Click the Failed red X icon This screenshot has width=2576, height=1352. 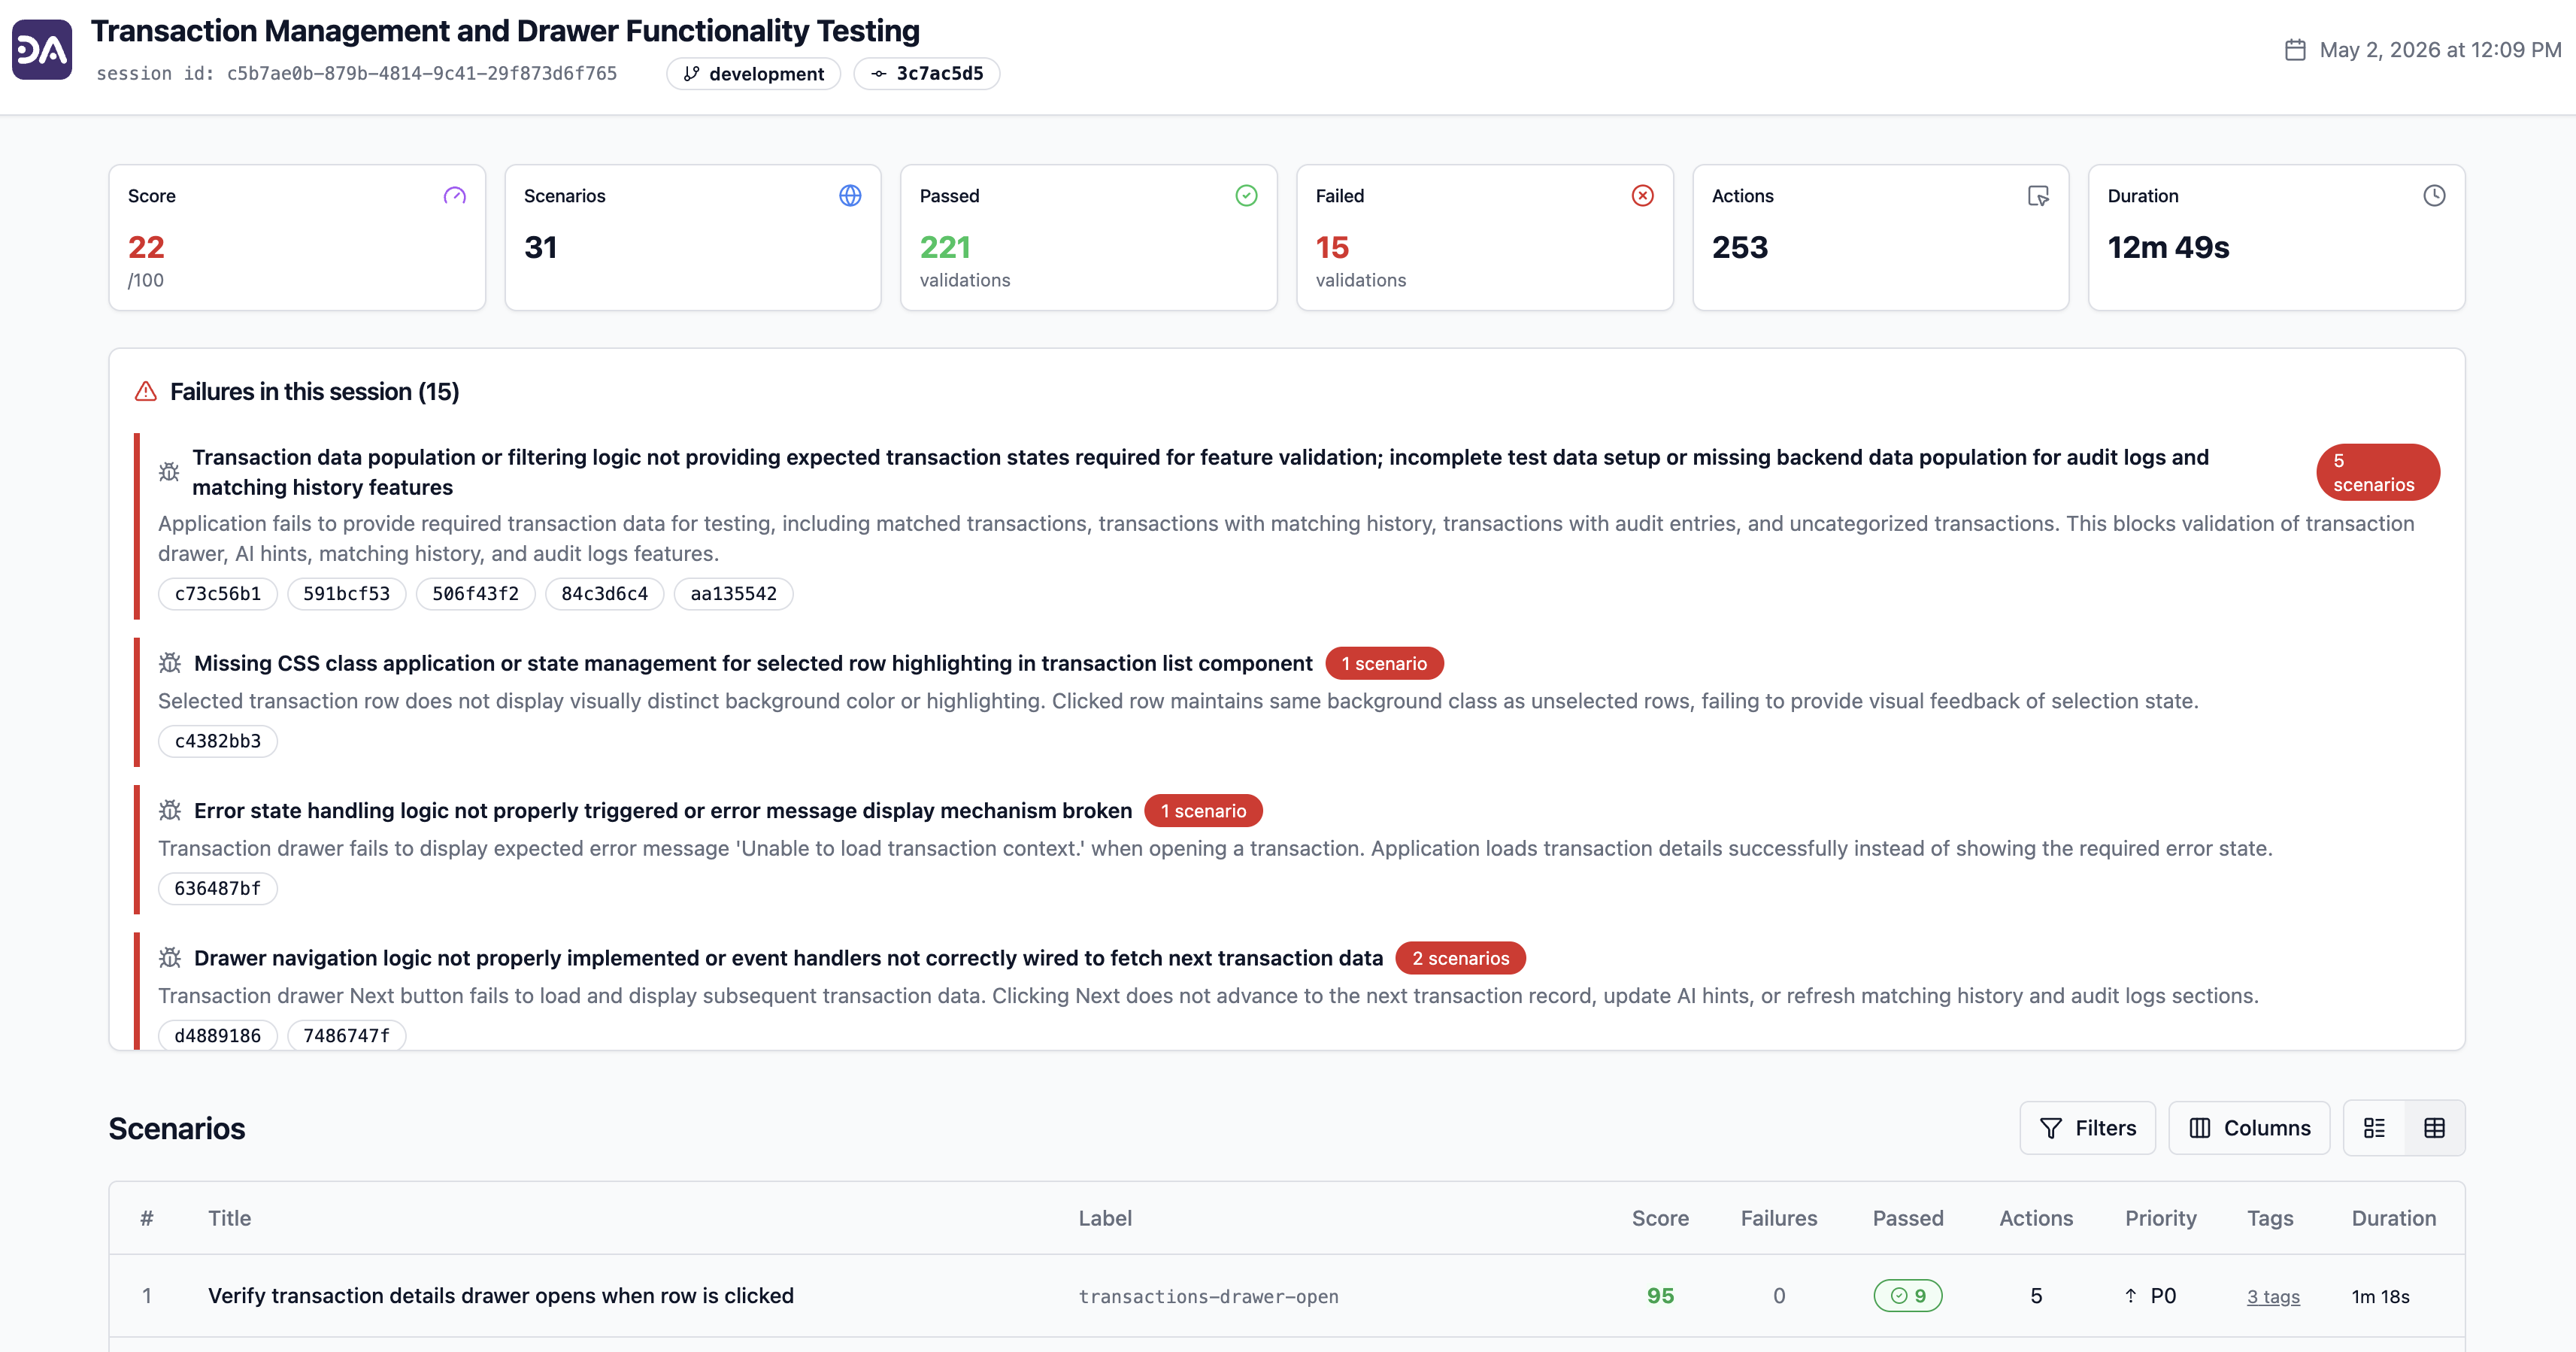pyautogui.click(x=1642, y=196)
